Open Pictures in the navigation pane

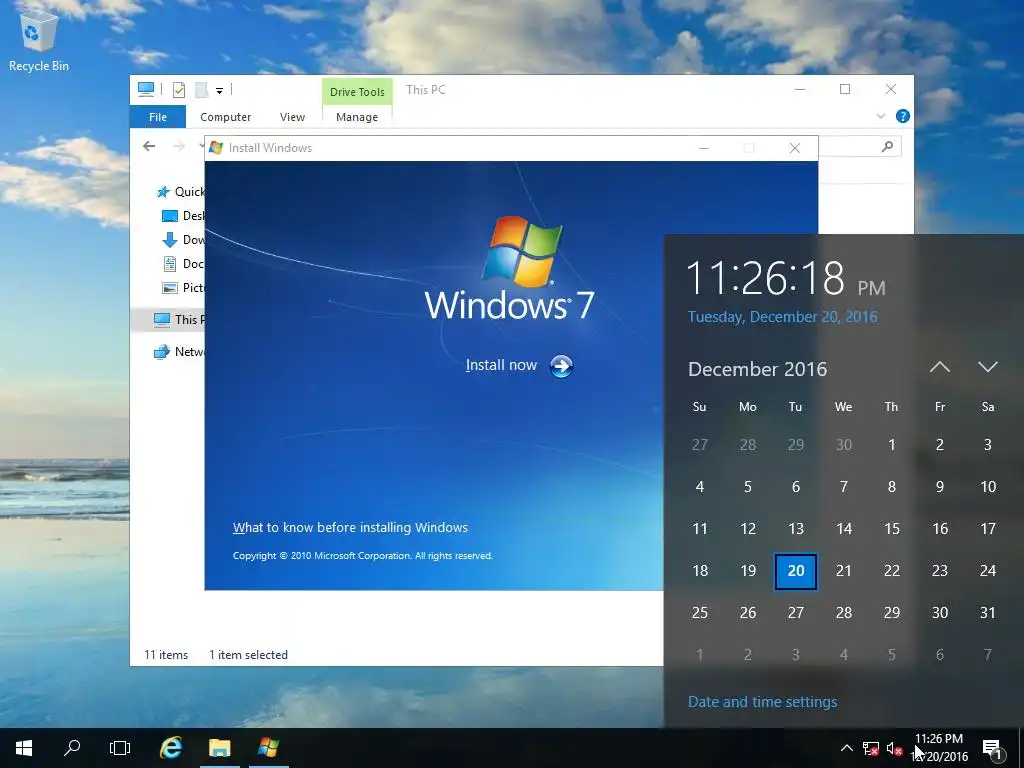(183, 287)
